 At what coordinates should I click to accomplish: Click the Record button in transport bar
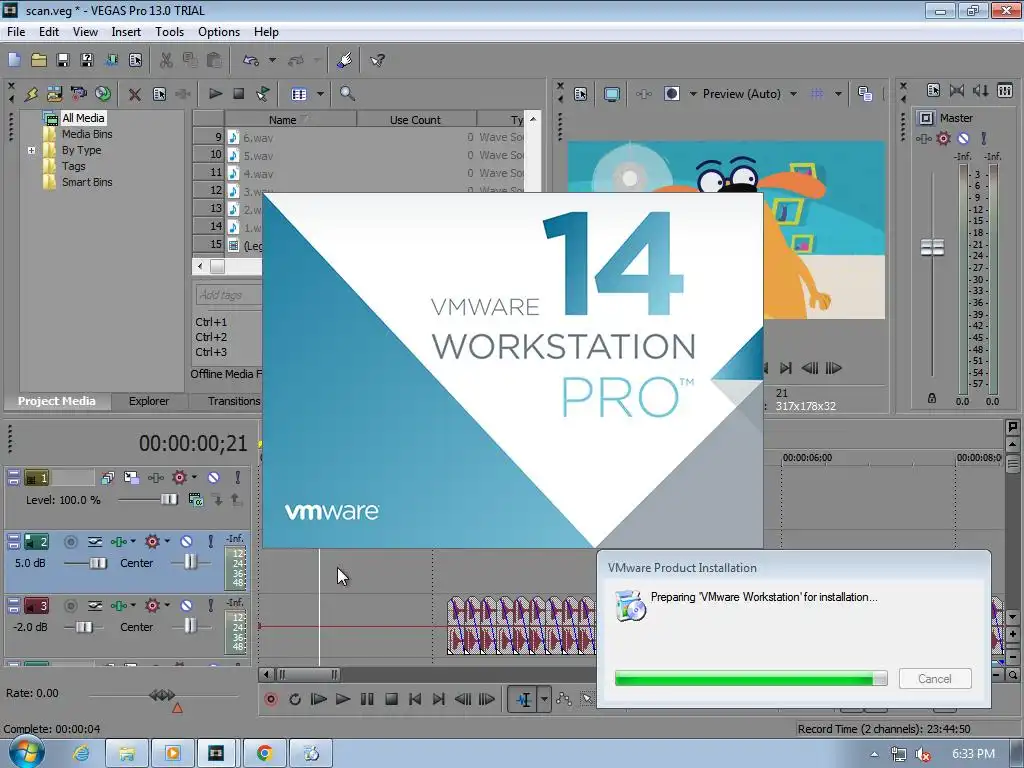pyautogui.click(x=270, y=699)
